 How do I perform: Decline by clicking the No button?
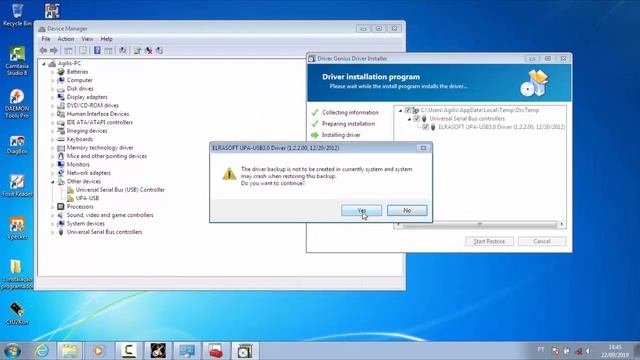[x=407, y=210]
